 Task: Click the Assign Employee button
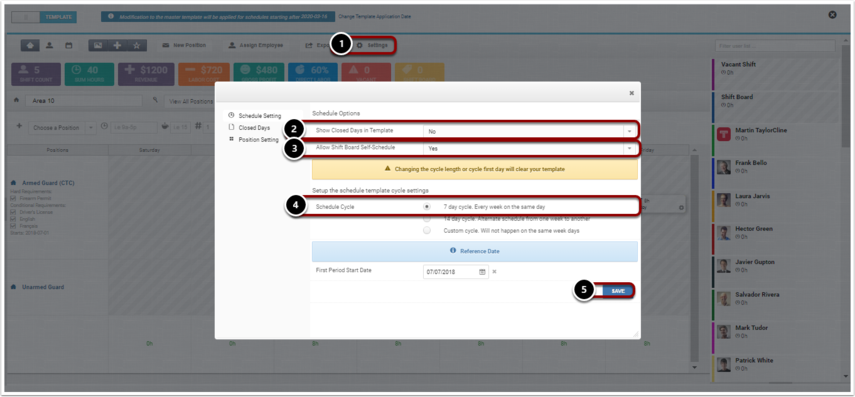tap(256, 45)
